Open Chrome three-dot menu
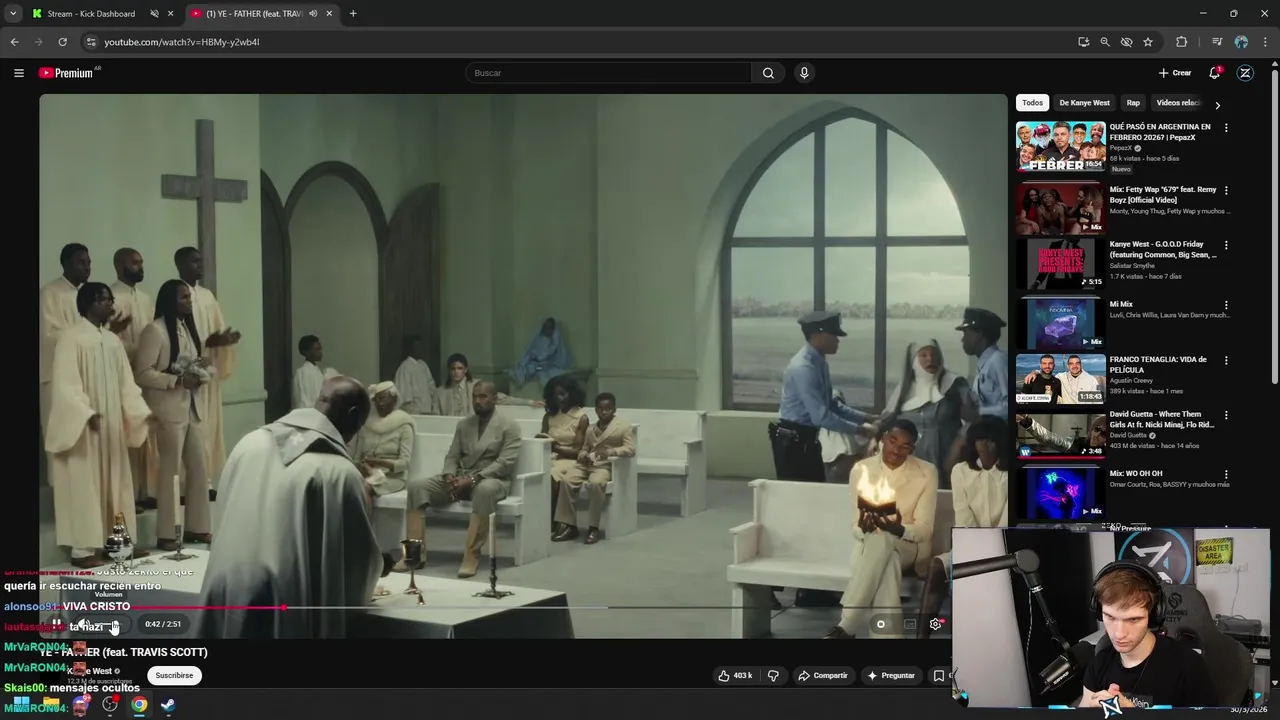This screenshot has height=720, width=1280. (1265, 42)
